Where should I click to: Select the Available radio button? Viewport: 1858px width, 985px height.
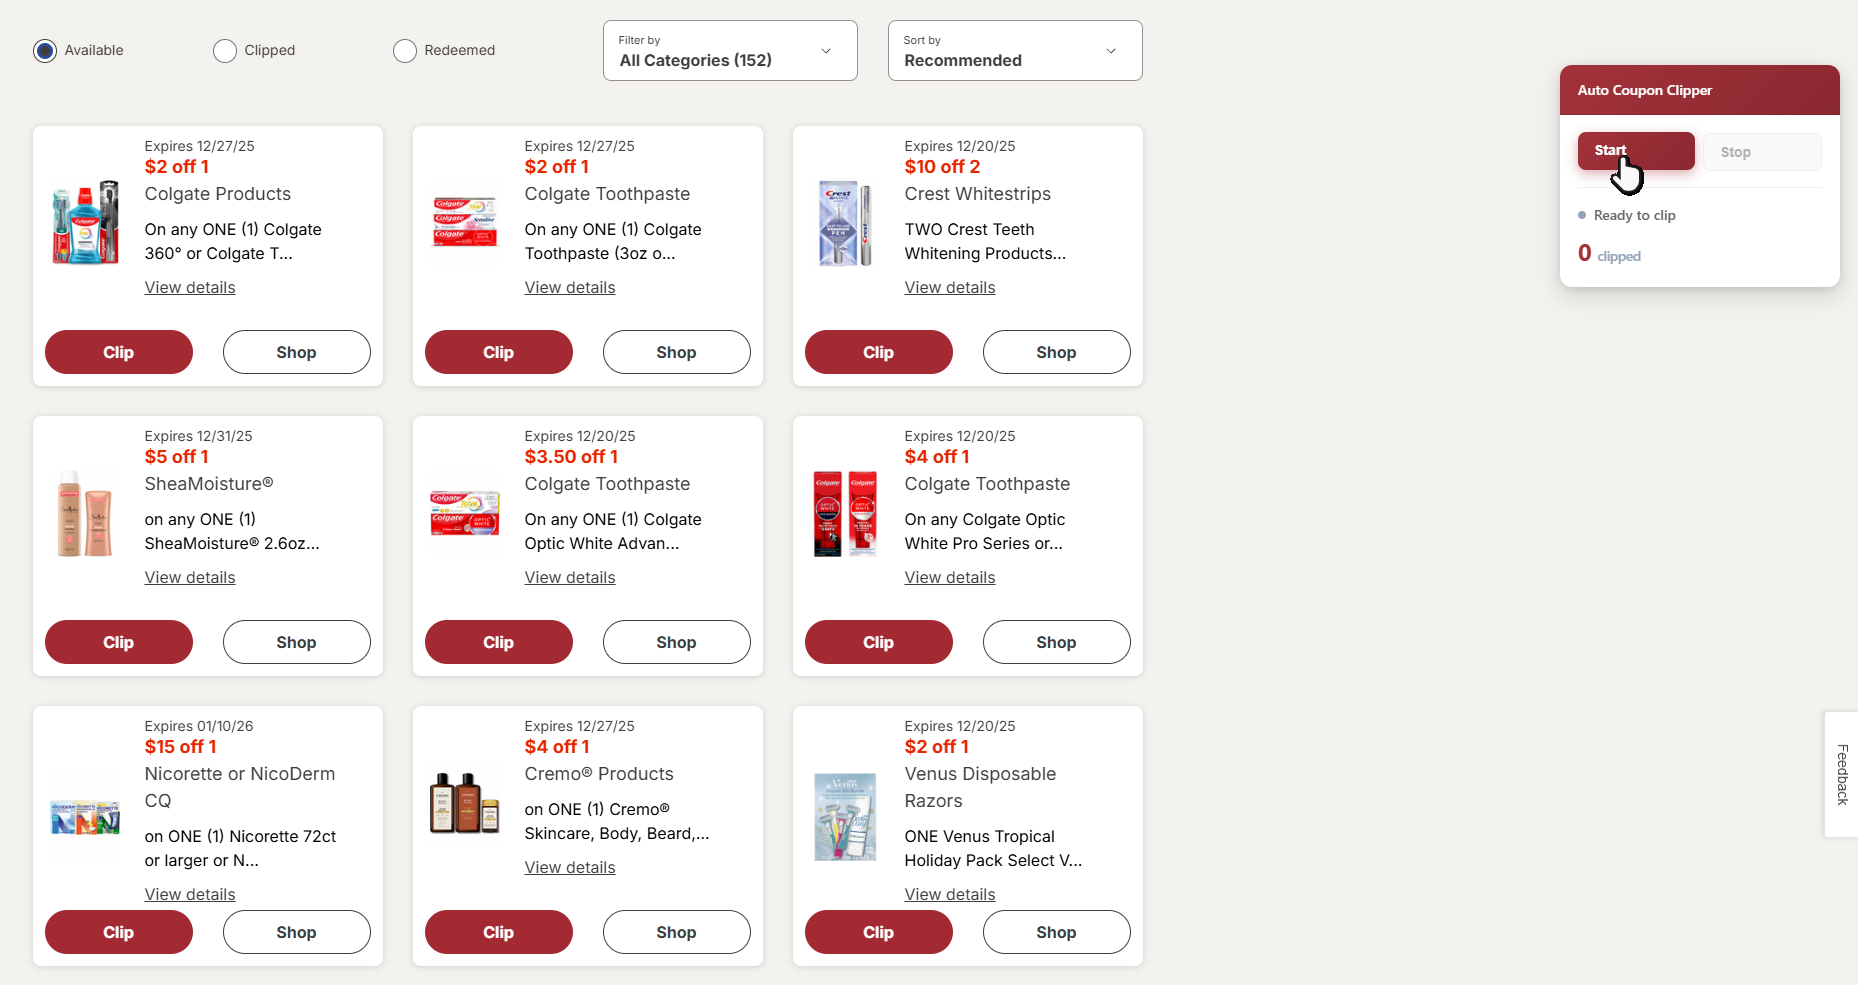click(45, 51)
